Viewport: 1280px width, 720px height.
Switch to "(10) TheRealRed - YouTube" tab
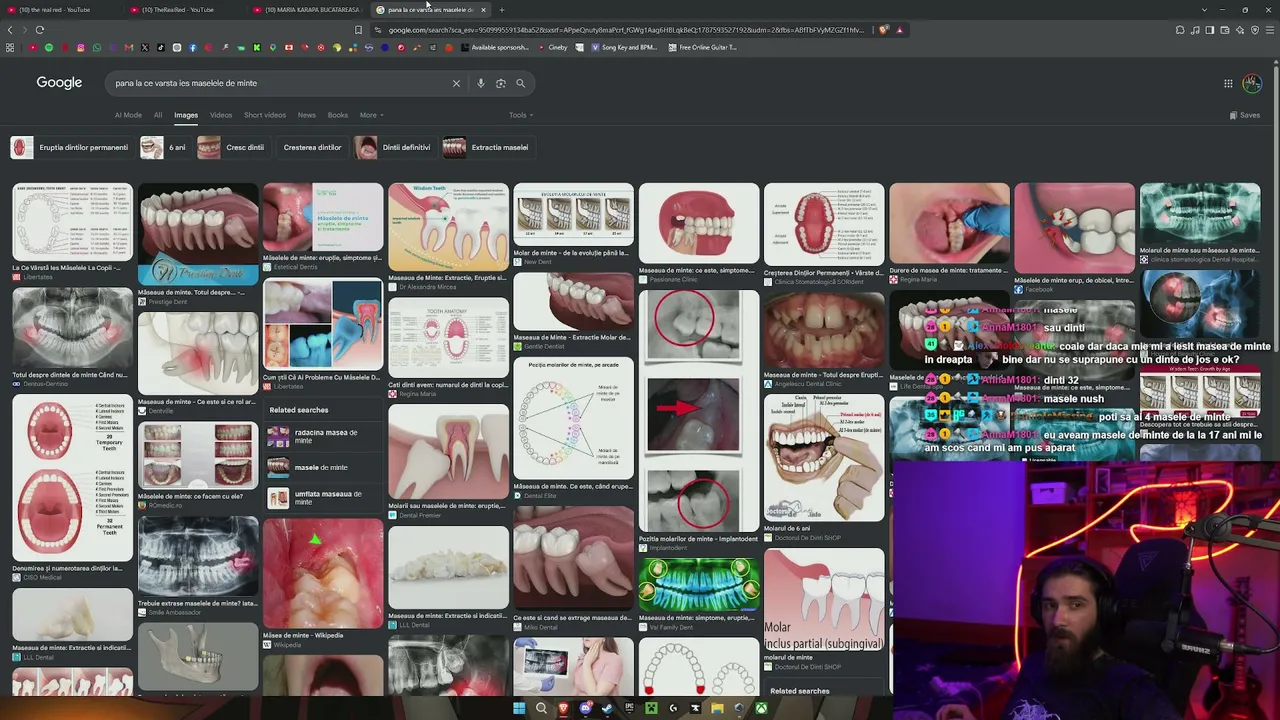point(185,10)
